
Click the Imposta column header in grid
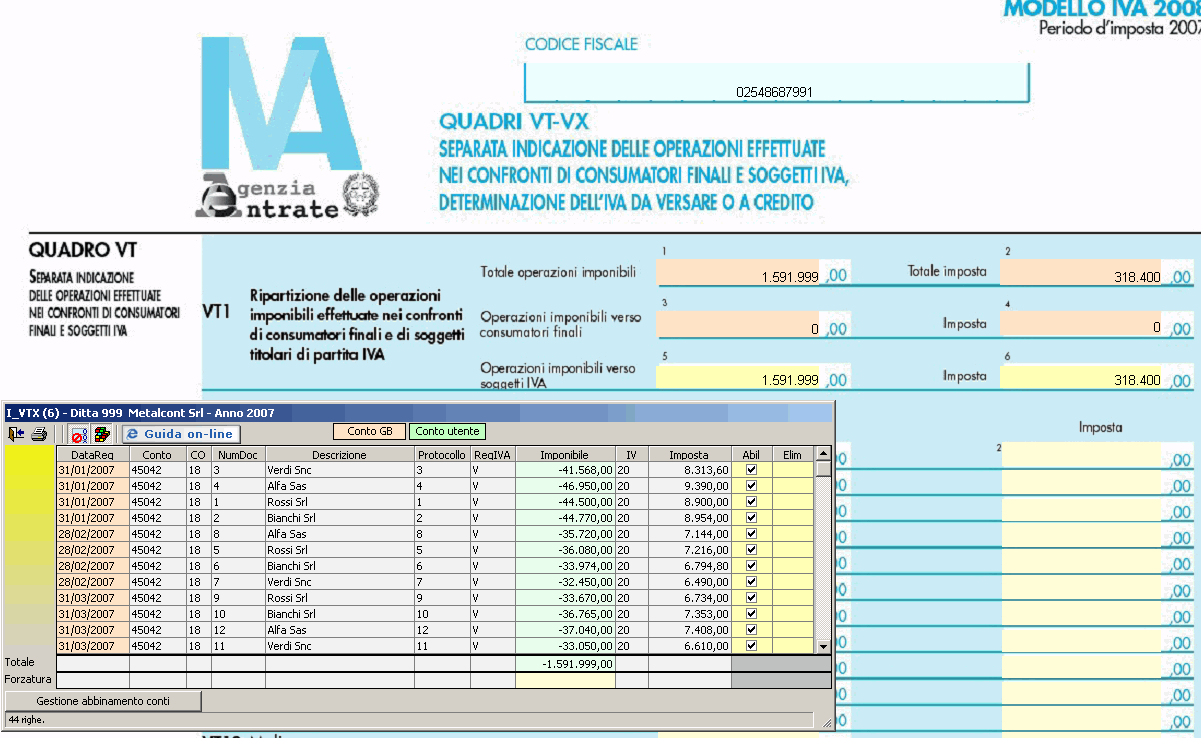click(689, 454)
